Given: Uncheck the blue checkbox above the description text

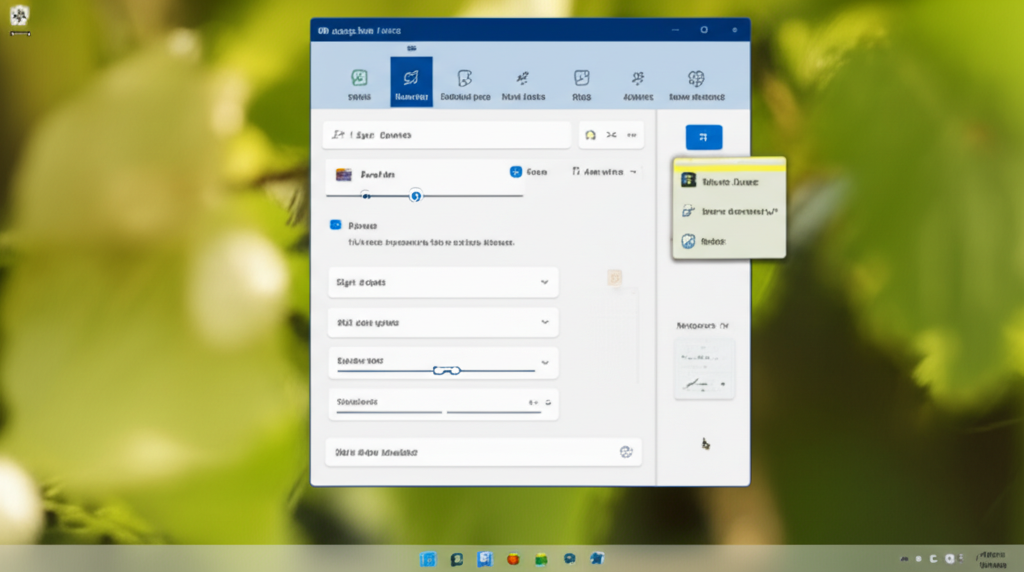Looking at the screenshot, I should [335, 226].
